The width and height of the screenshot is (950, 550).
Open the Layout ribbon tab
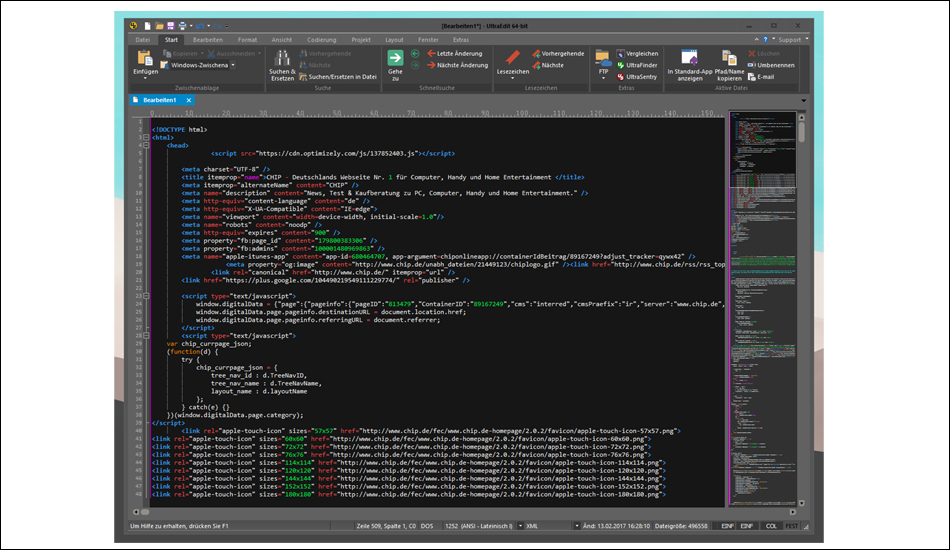click(x=394, y=40)
